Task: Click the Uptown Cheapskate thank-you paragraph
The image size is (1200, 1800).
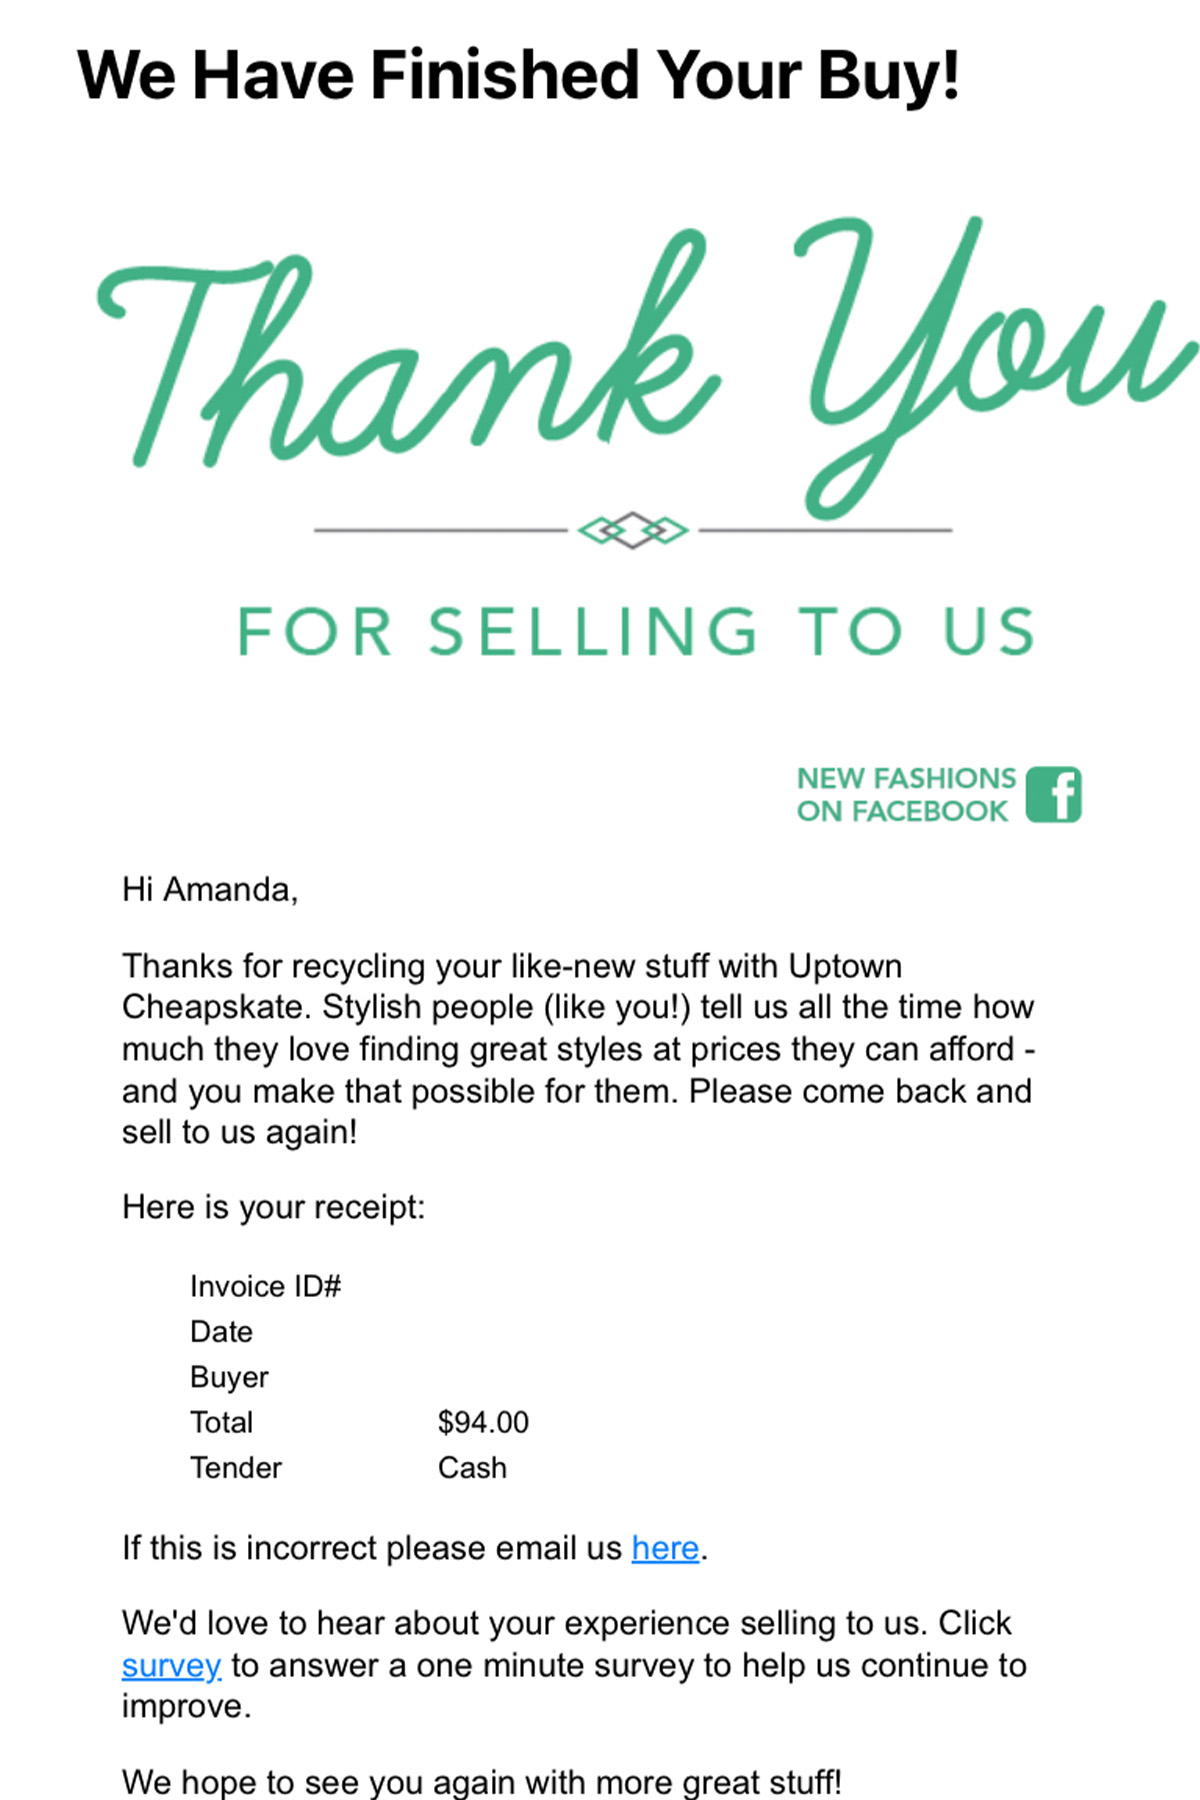Action: 578,1049
